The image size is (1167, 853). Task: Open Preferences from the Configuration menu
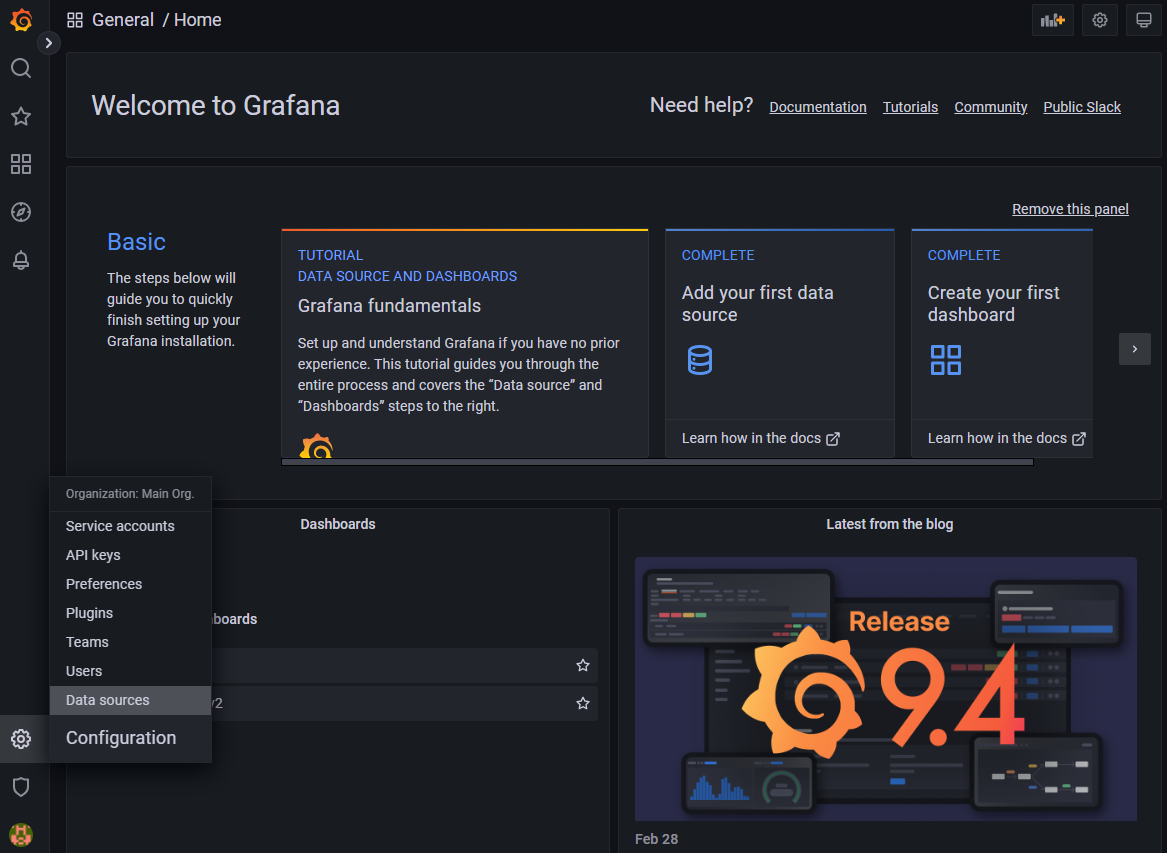[x=131, y=584]
